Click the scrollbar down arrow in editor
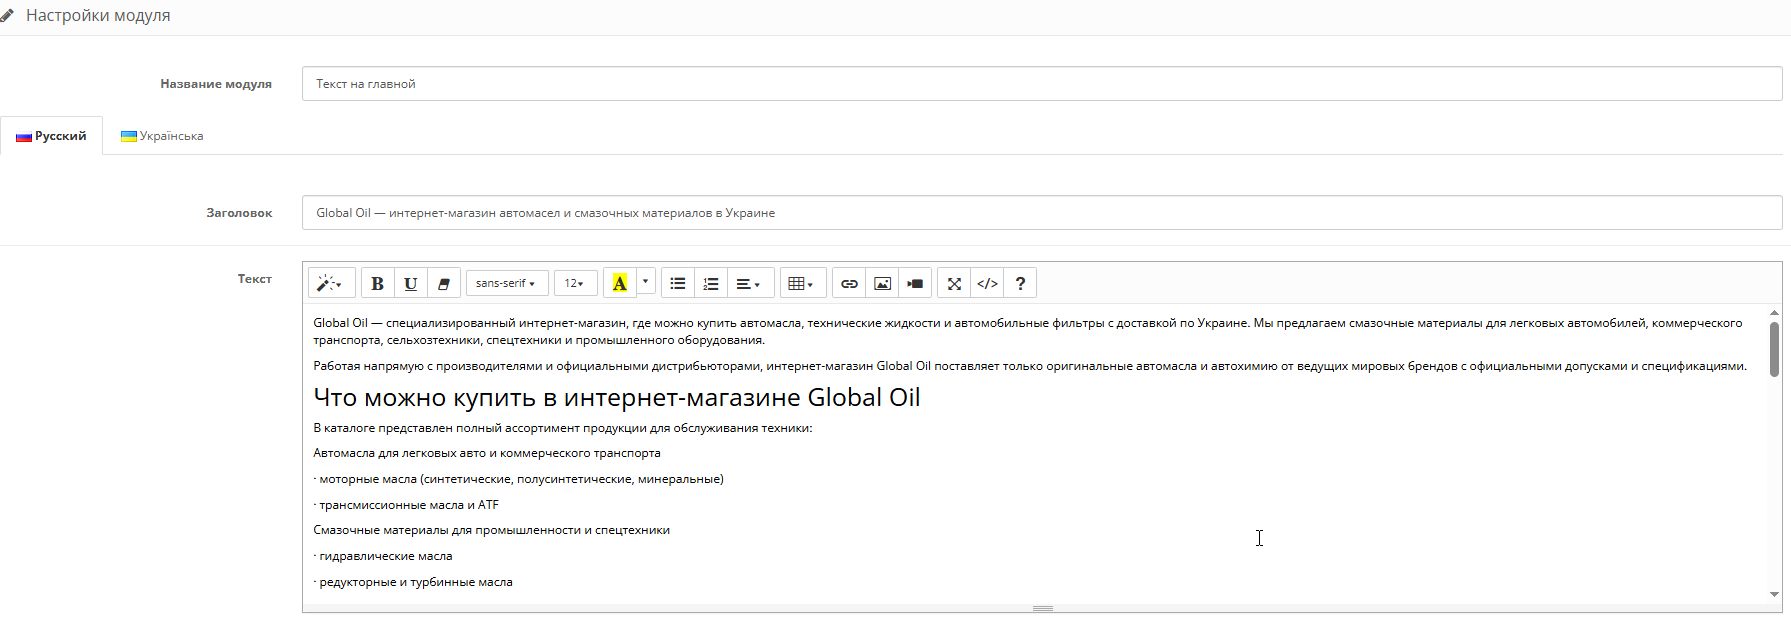This screenshot has width=1791, height=635. click(1774, 594)
